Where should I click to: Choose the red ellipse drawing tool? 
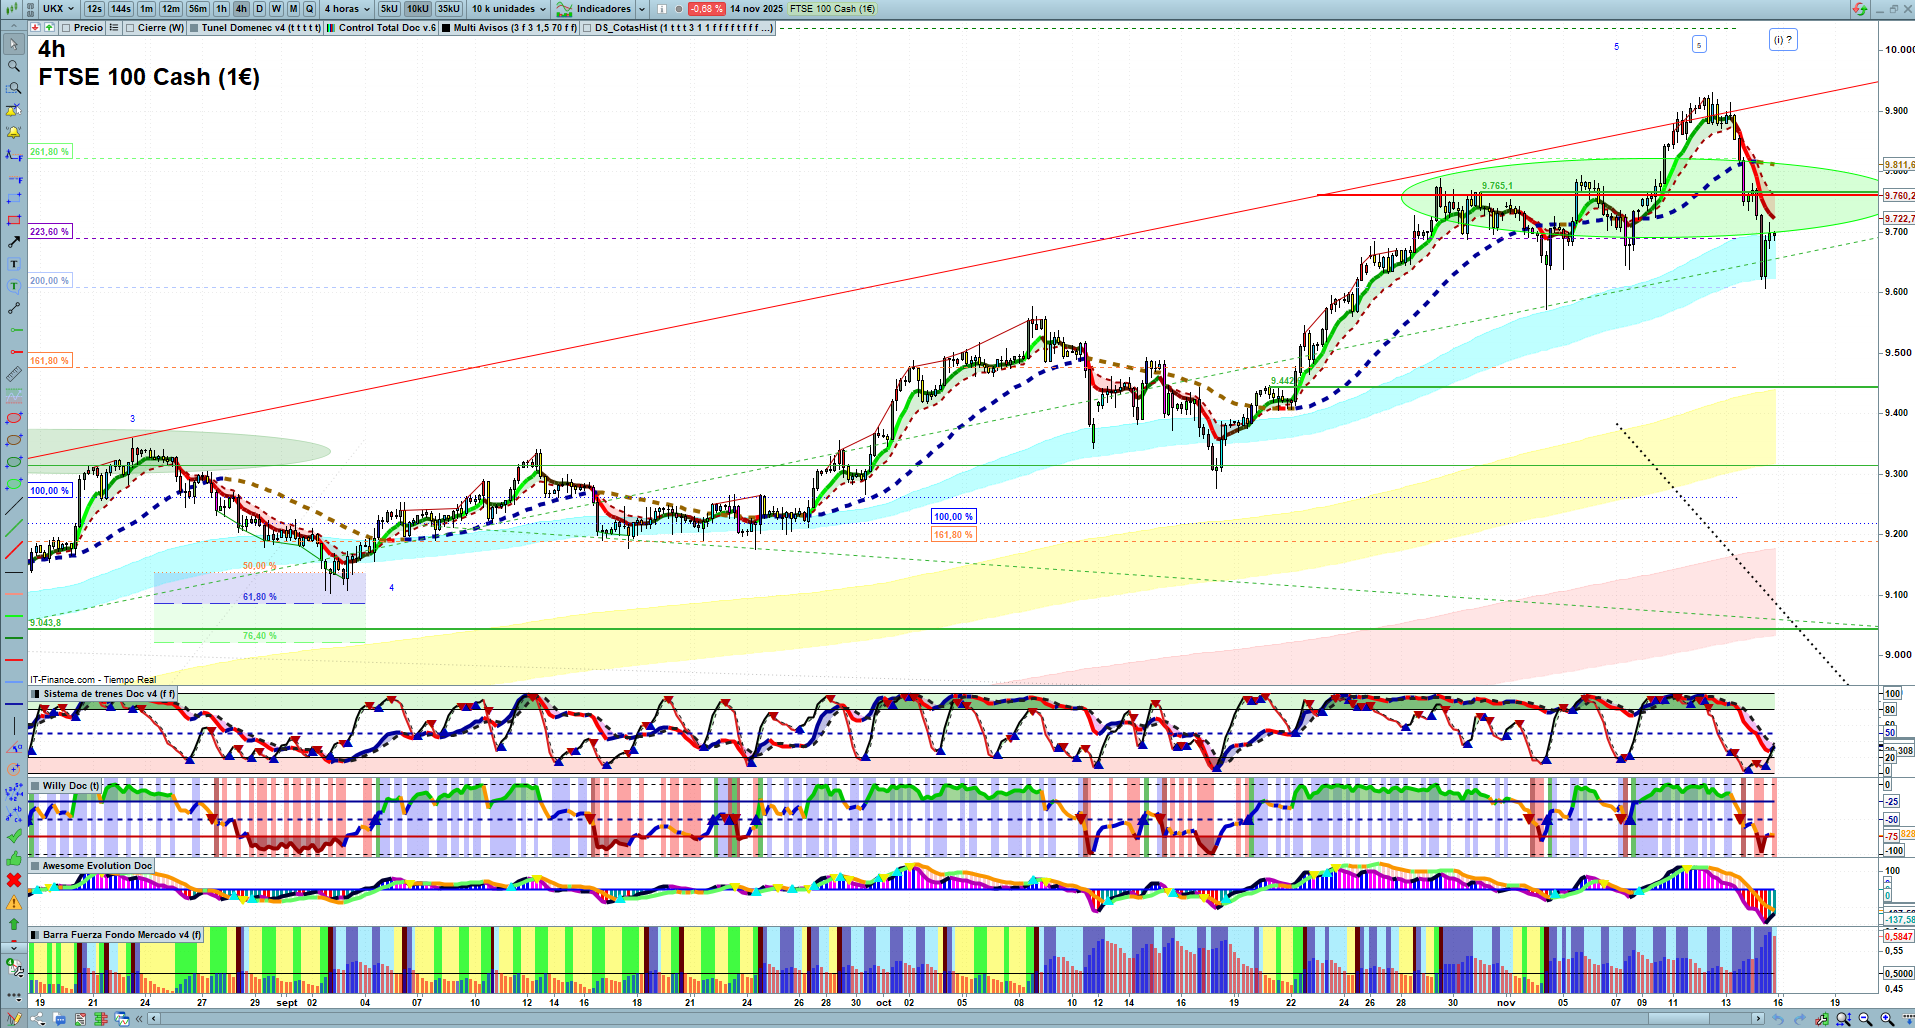point(14,418)
